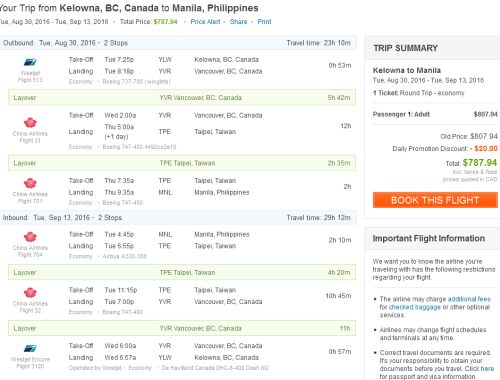The width and height of the screenshot is (500, 380).
Task: Click the YVR Vancouver 11h layover bar
Action: (x=182, y=328)
